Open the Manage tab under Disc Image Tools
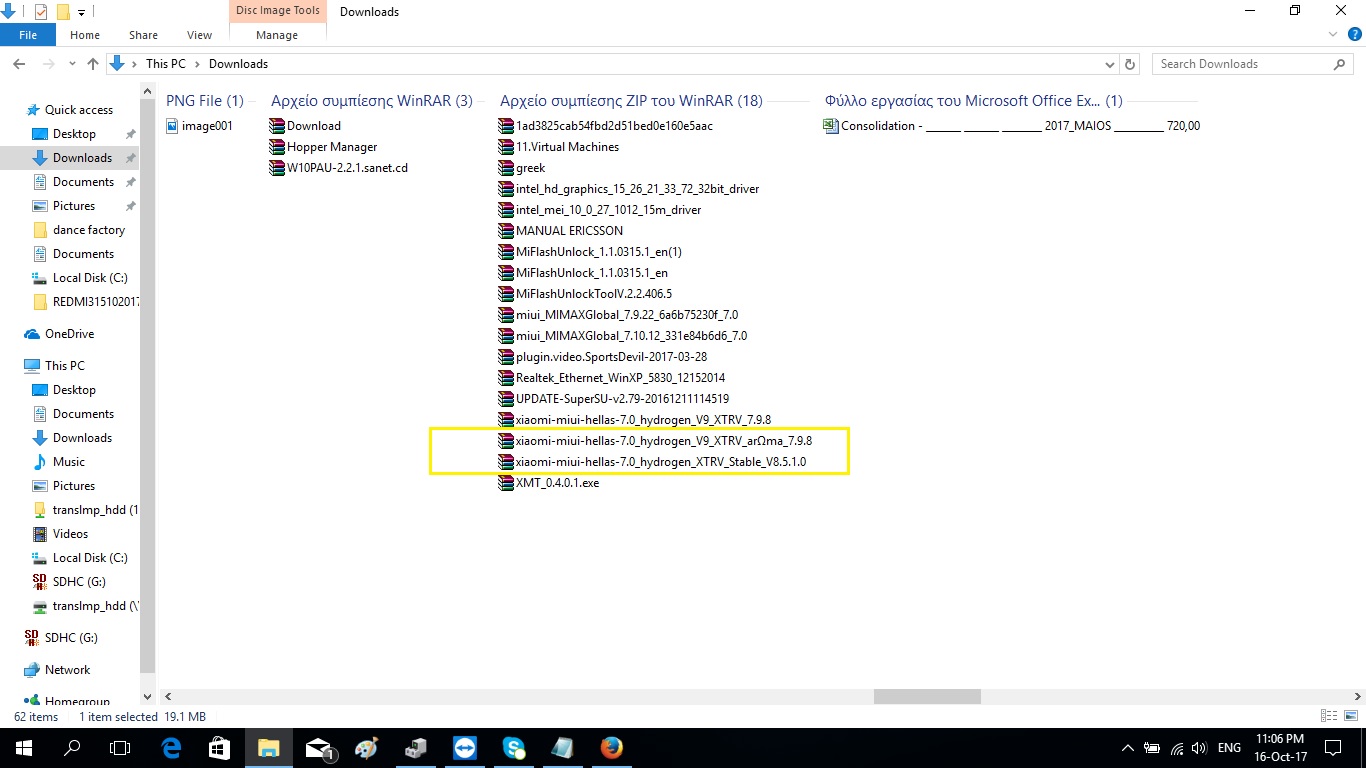Viewport: 1366px width, 768px height. pyautogui.click(x=277, y=35)
